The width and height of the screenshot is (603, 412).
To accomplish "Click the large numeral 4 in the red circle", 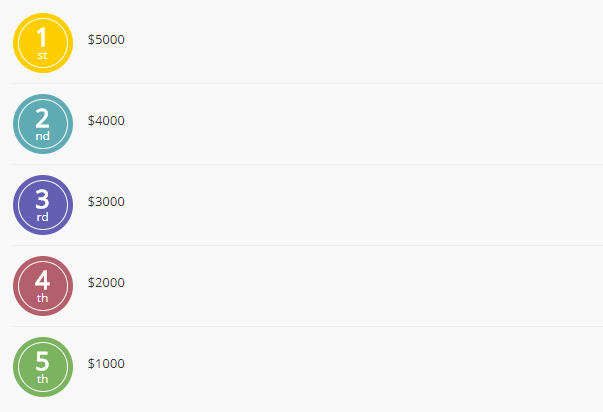I will pos(42,279).
